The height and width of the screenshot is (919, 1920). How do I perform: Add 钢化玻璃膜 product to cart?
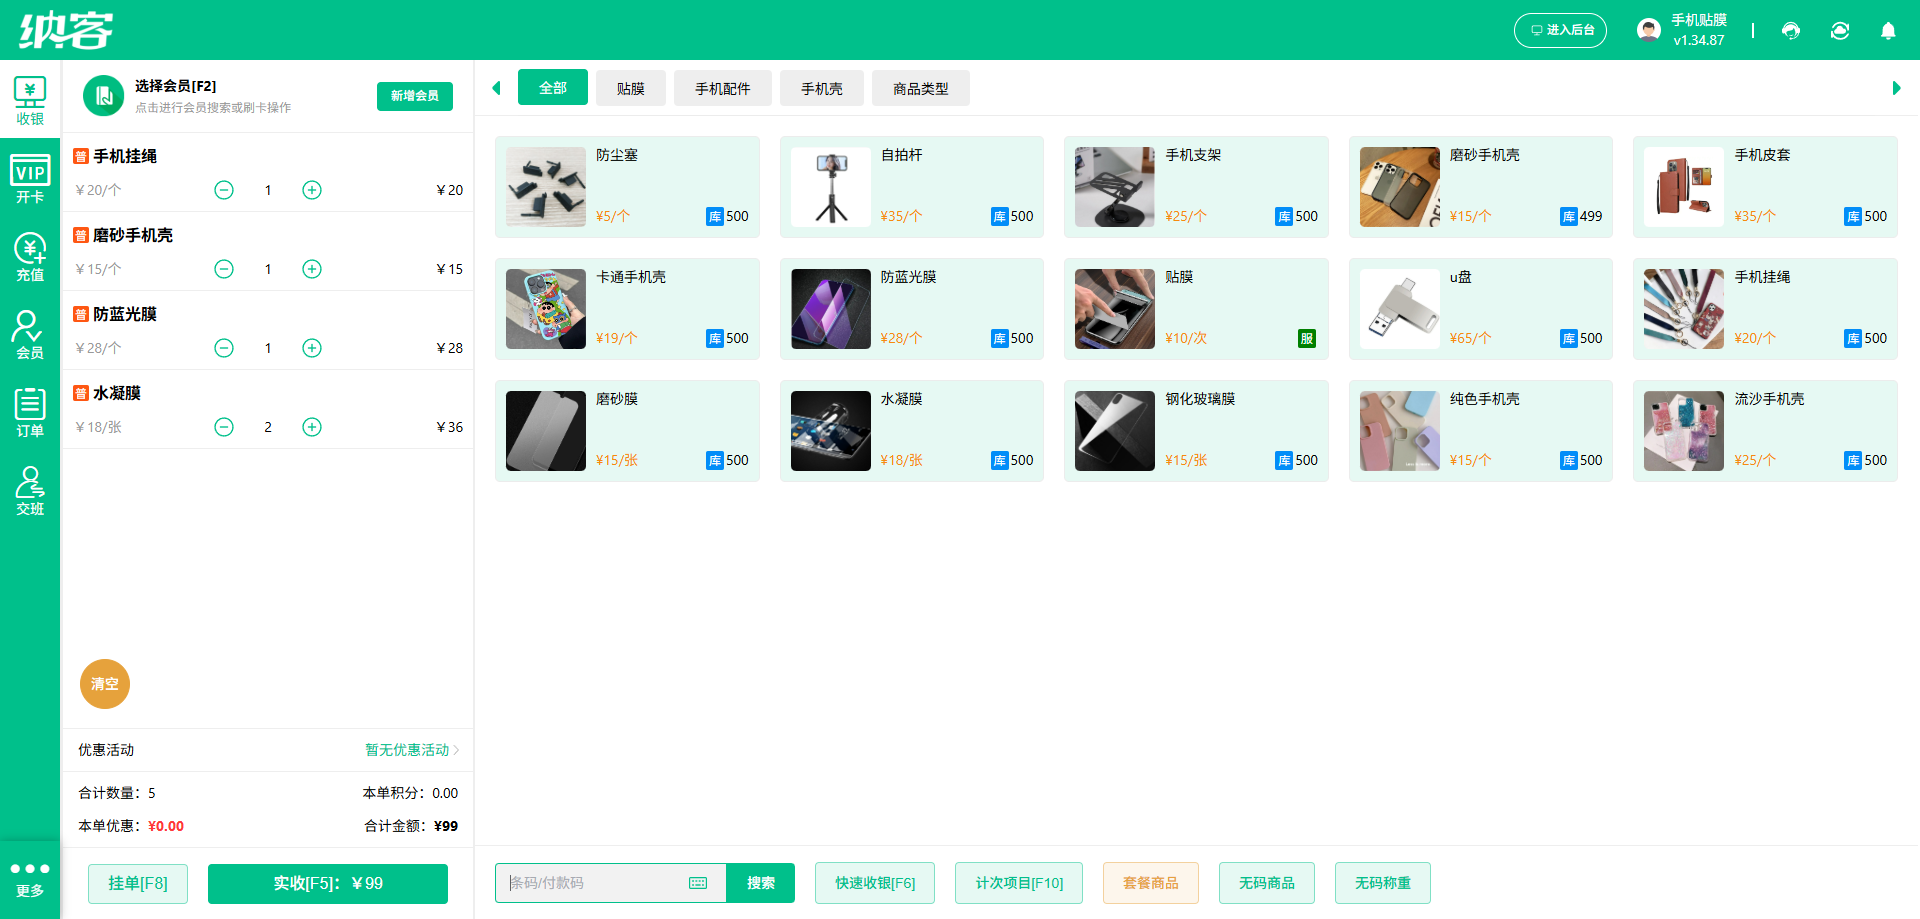[1196, 431]
